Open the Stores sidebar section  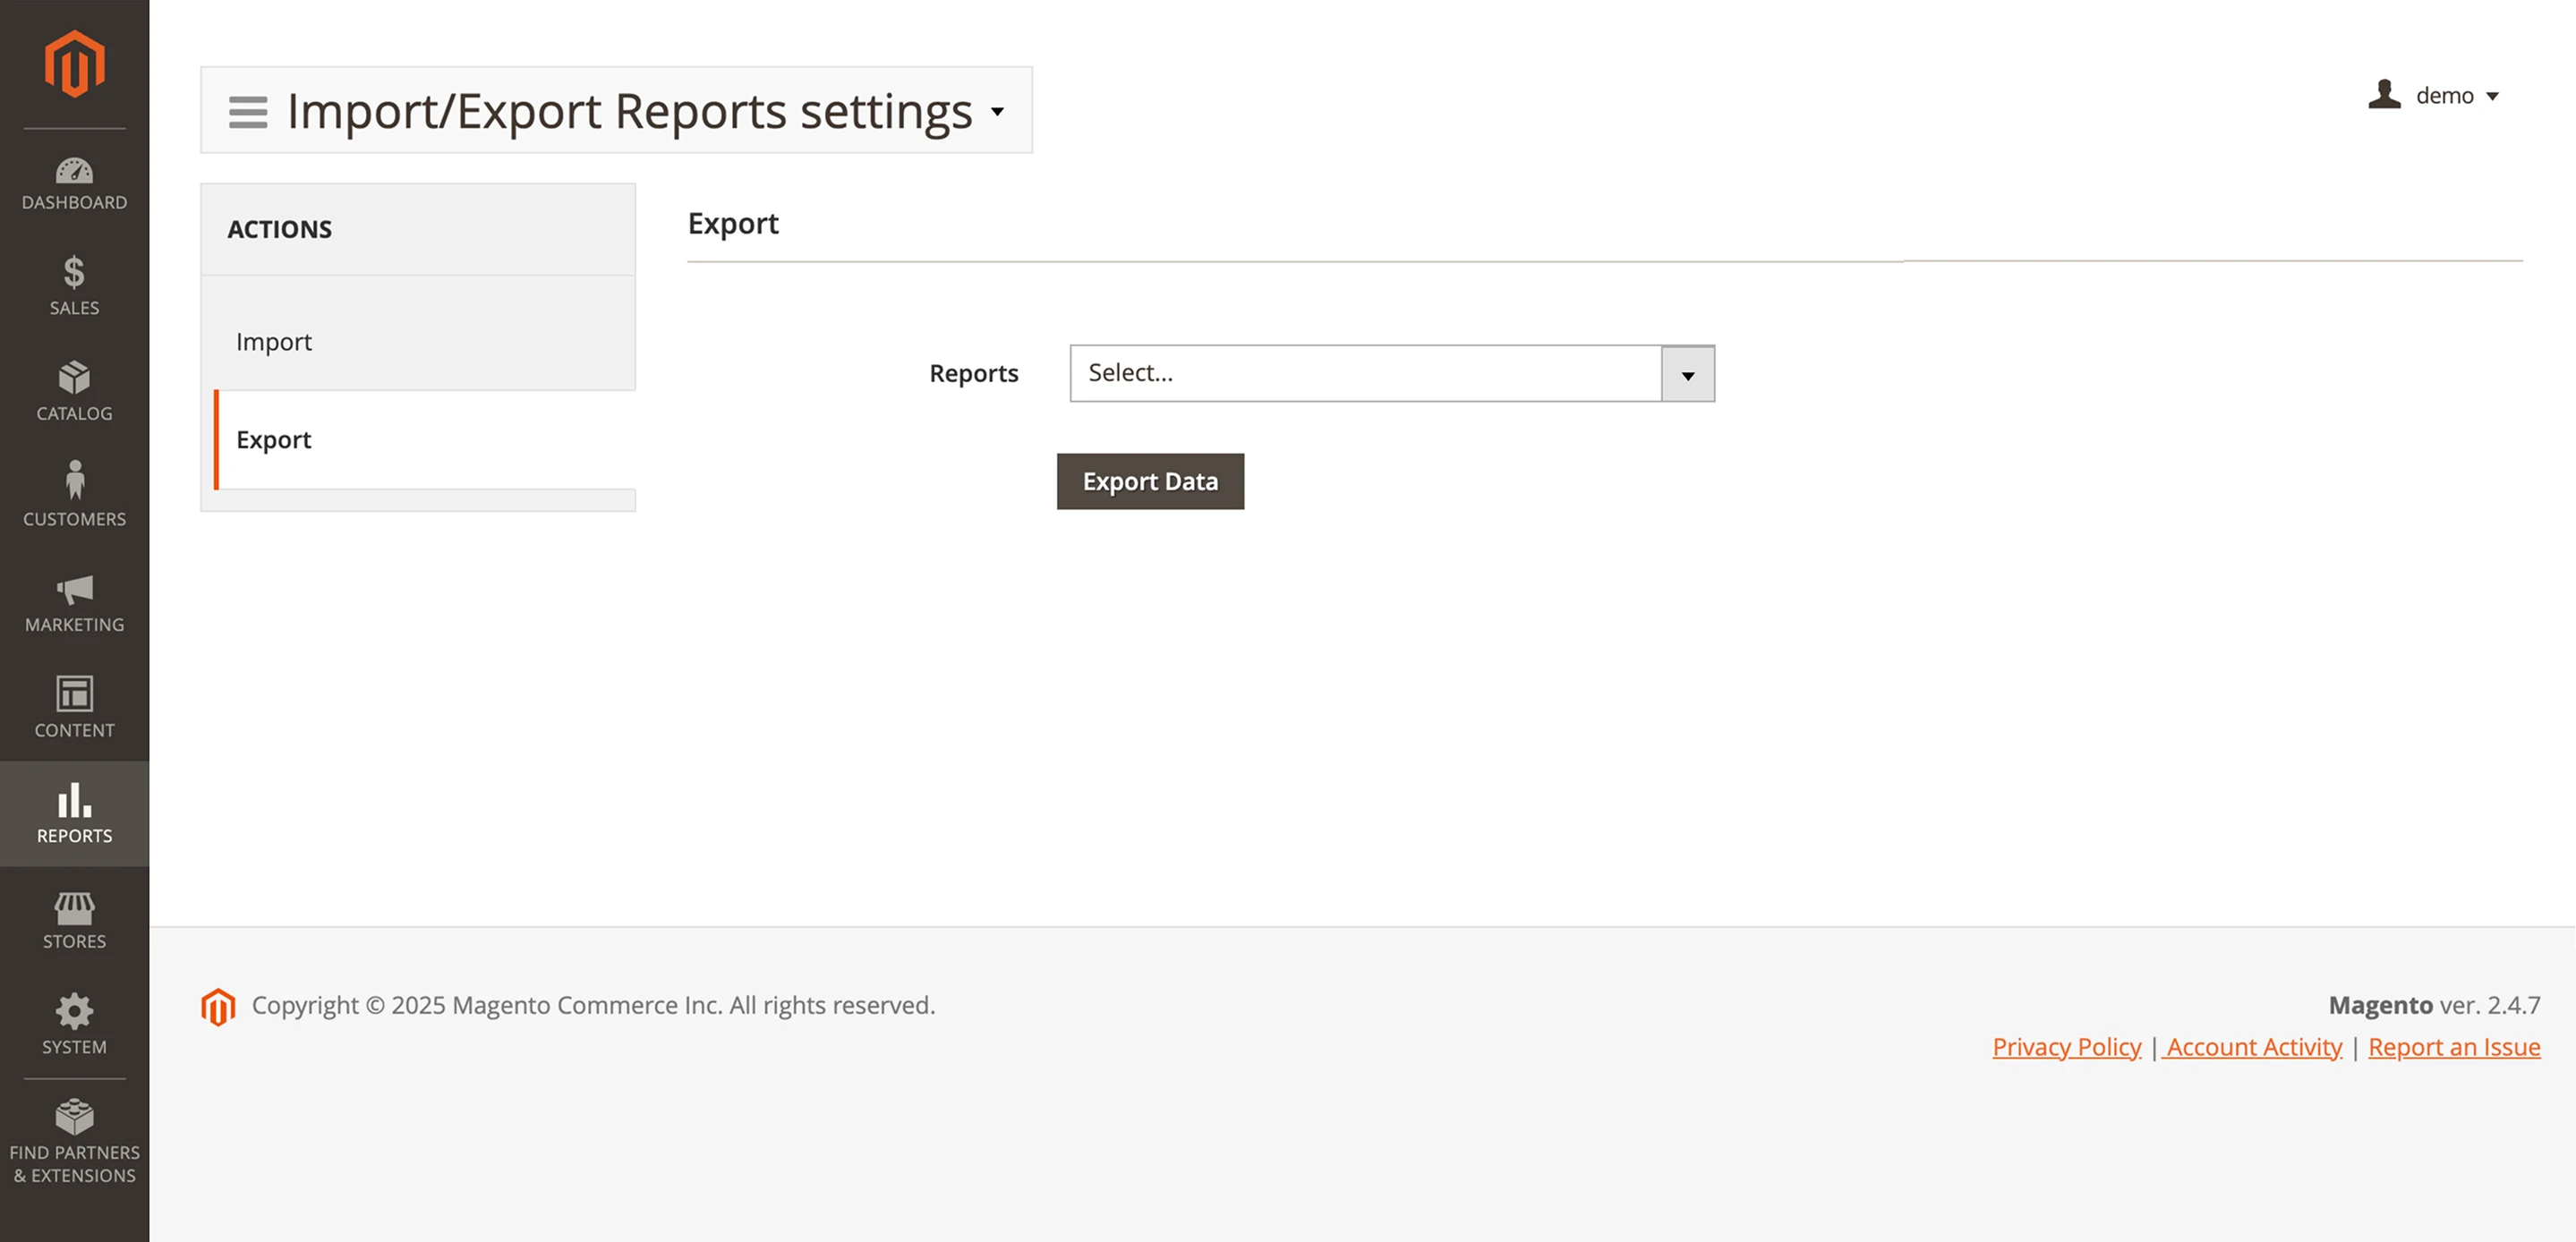point(74,920)
